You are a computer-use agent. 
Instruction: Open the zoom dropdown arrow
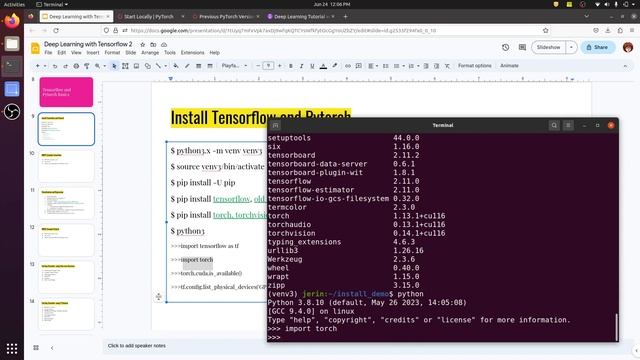pyautogui.click(x=104, y=66)
